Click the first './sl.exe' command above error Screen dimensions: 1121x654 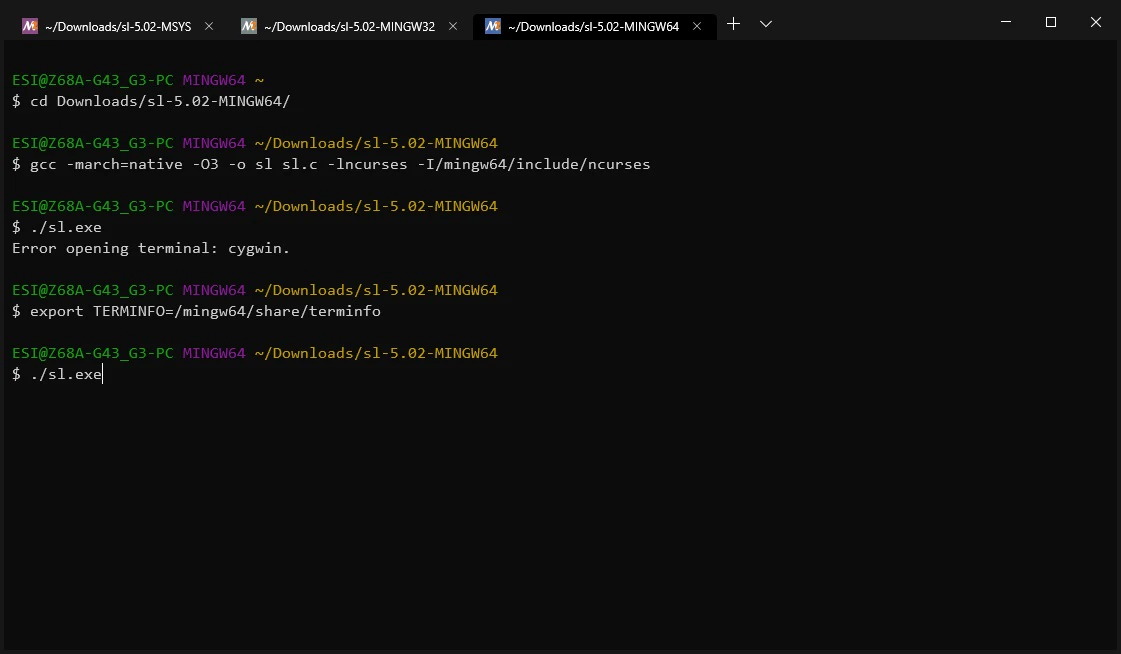coord(57,227)
